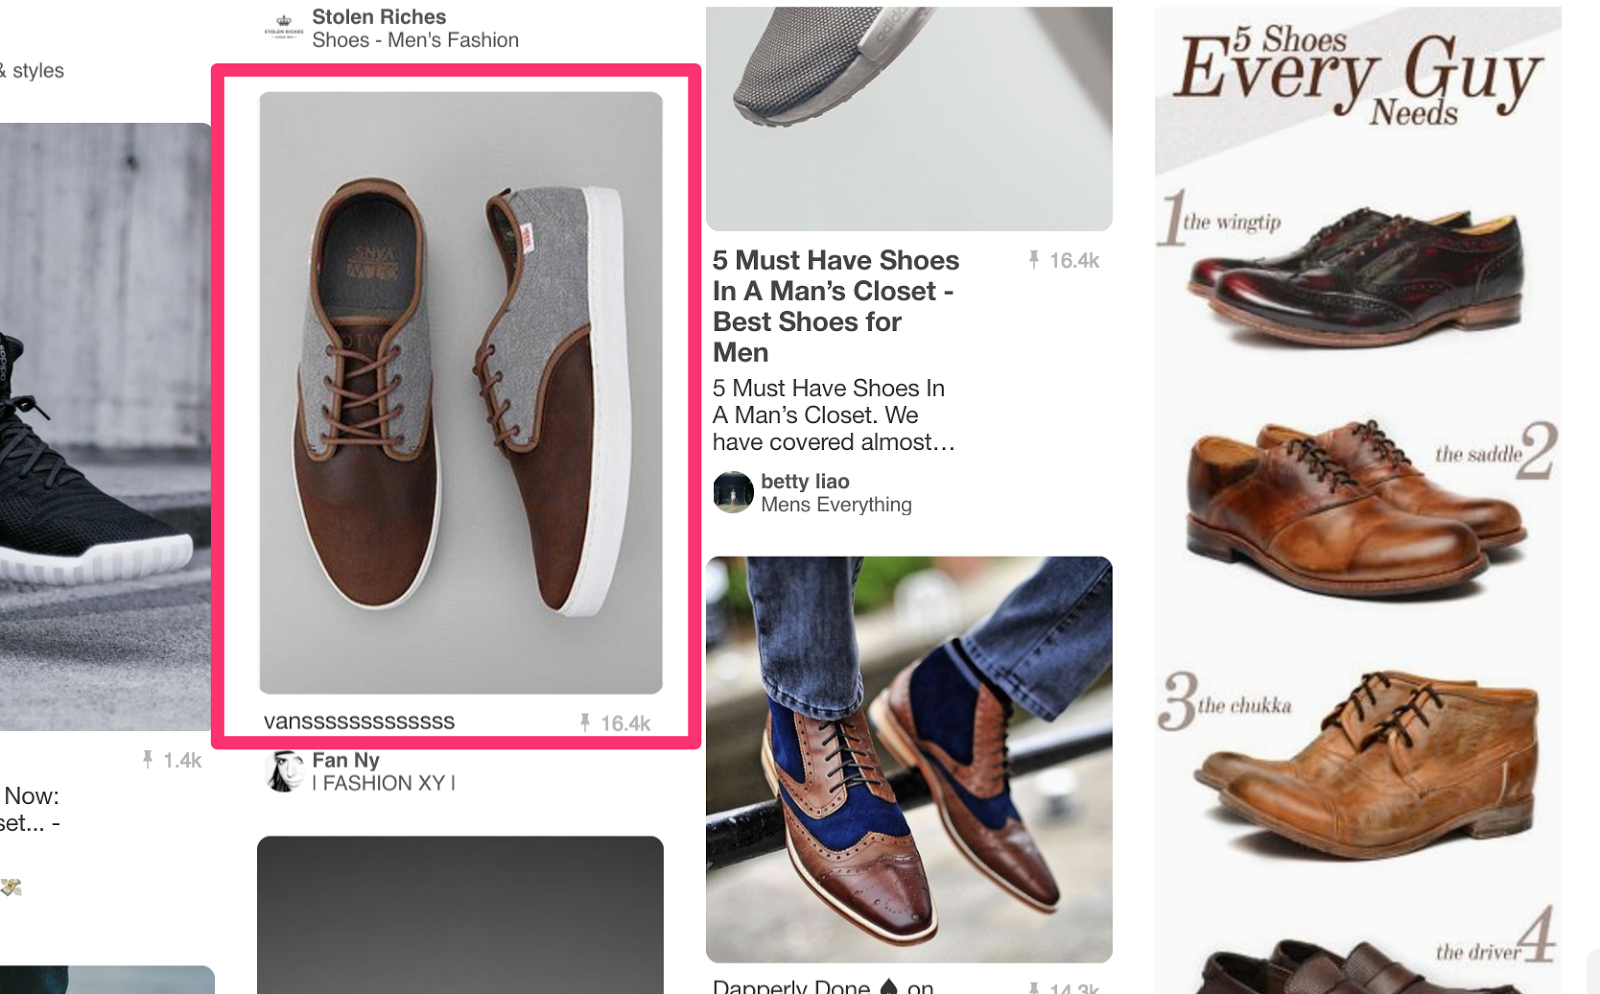Open the Stolen Riches profile link
Viewport: 1600px width, 994px height.
378,16
